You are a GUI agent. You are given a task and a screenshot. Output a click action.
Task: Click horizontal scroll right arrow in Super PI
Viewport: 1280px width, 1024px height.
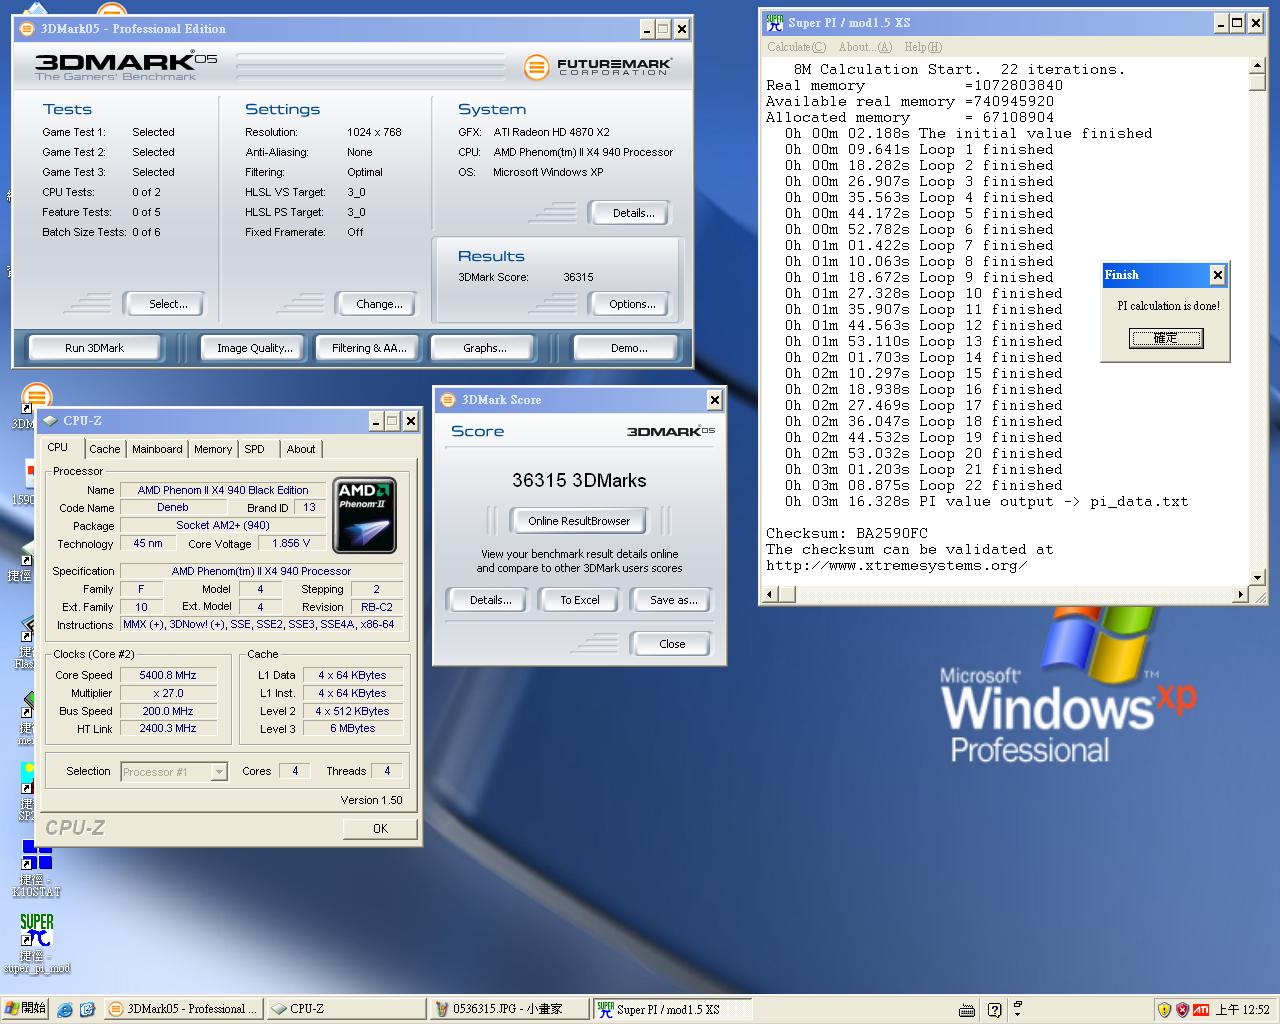point(1240,595)
